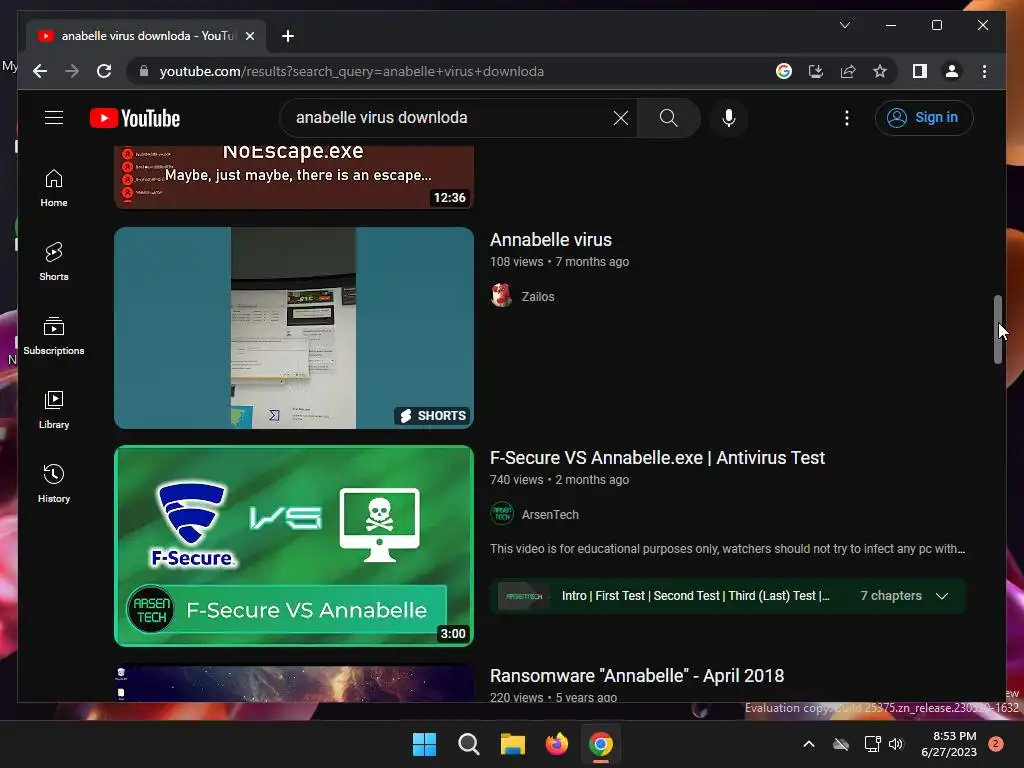Screen dimensions: 1024x768
Task: Open Windows taskbar Search
Action: click(468, 744)
